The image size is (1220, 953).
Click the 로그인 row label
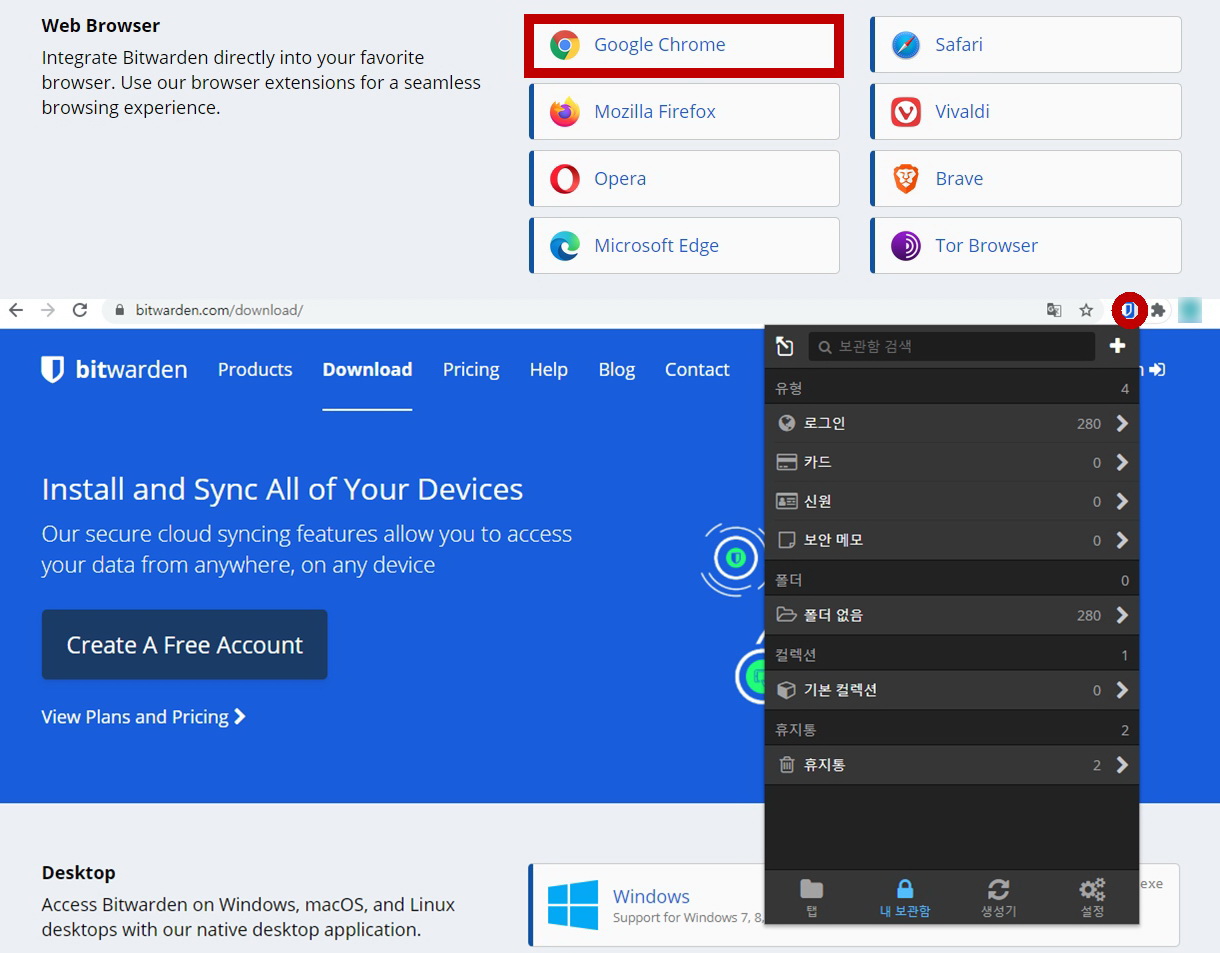tap(824, 424)
